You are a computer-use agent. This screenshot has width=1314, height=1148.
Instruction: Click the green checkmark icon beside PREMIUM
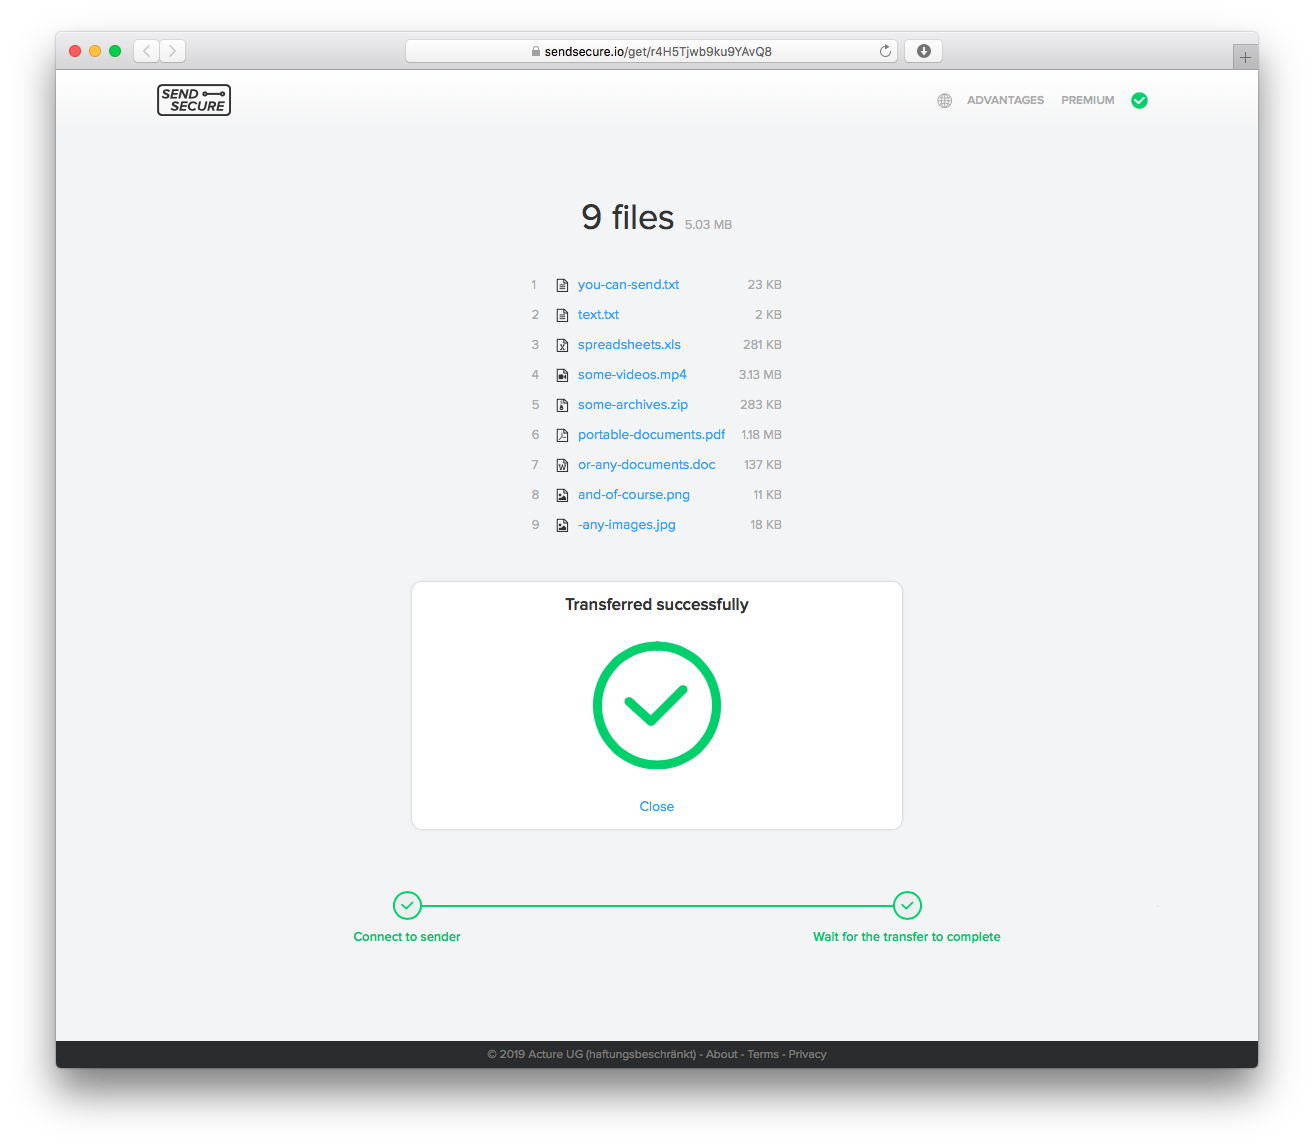(1139, 100)
